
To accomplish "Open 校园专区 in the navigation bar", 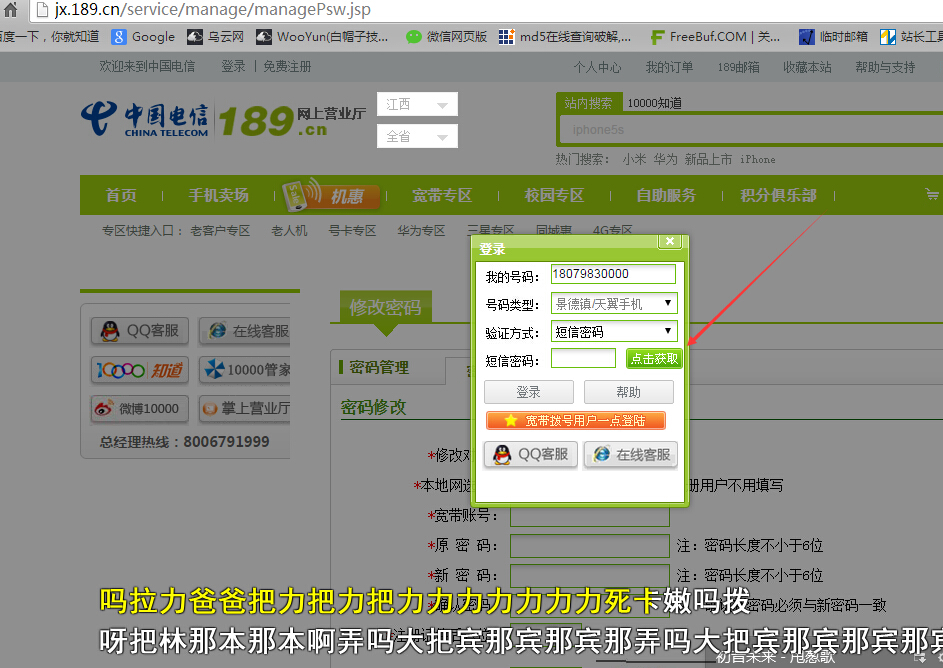I will point(554,195).
